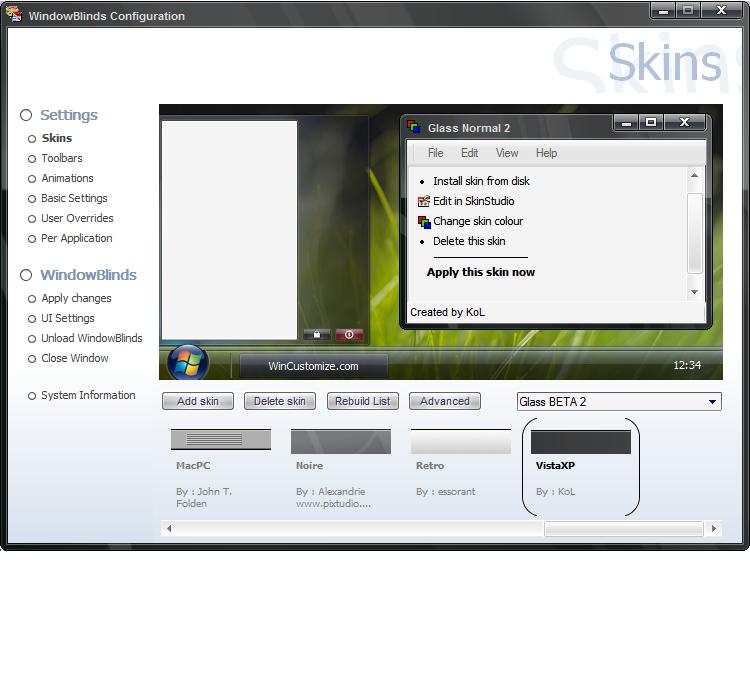Click the preview window vertical scrollbar thumb
Viewport: 750px width, 680px height.
coord(695,233)
